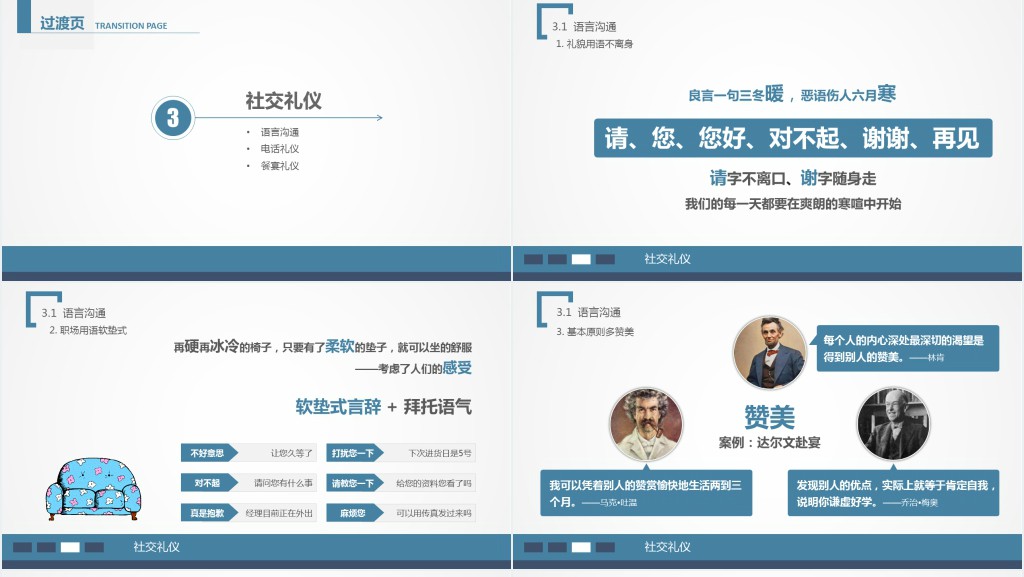Click the line ——考虑了人们的感受
This screenshot has width=1024, height=577.
[413, 368]
